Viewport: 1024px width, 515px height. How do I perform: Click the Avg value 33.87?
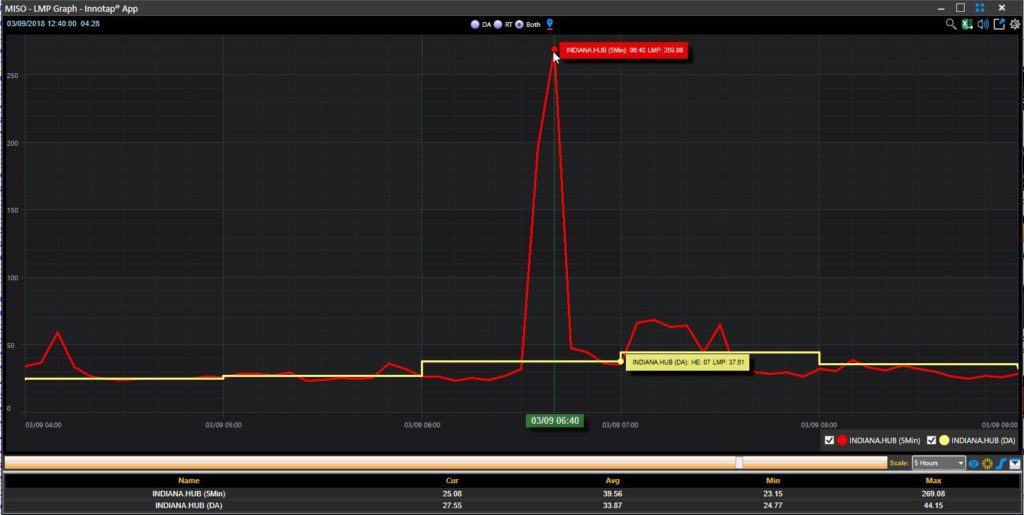point(613,505)
